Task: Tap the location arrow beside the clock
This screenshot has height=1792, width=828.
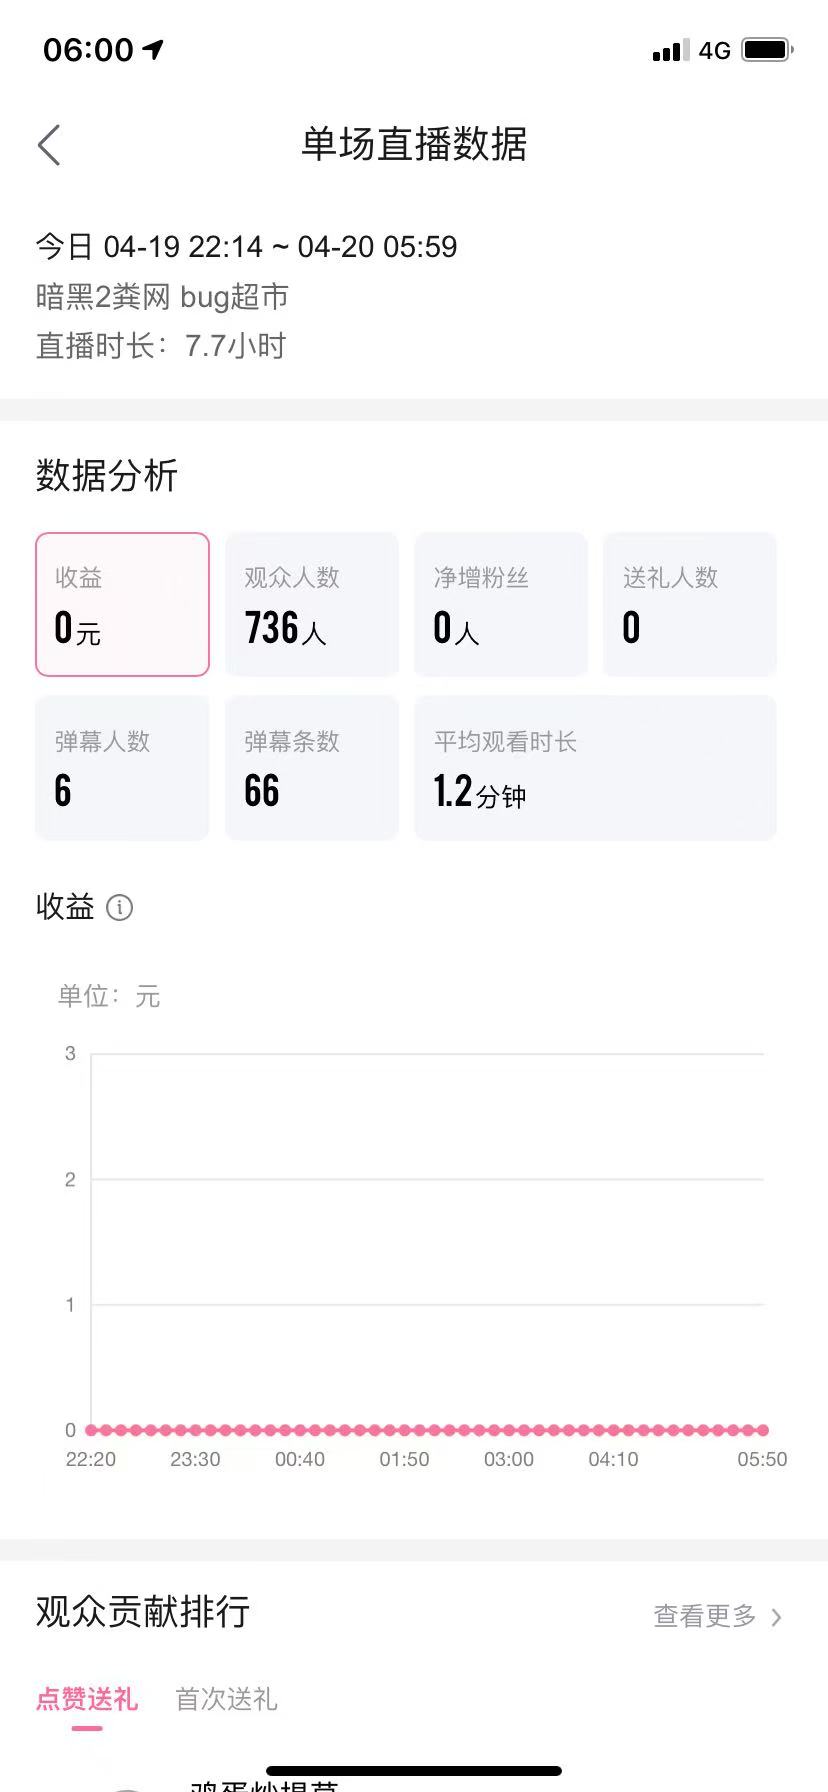Action: click(153, 49)
